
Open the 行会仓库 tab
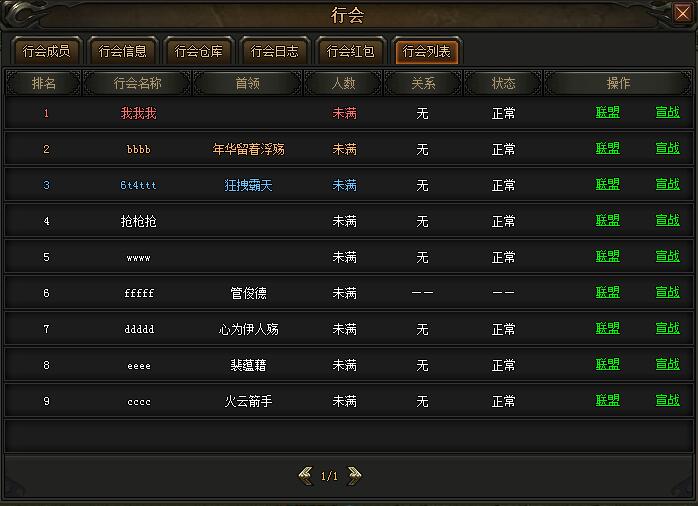click(199, 51)
